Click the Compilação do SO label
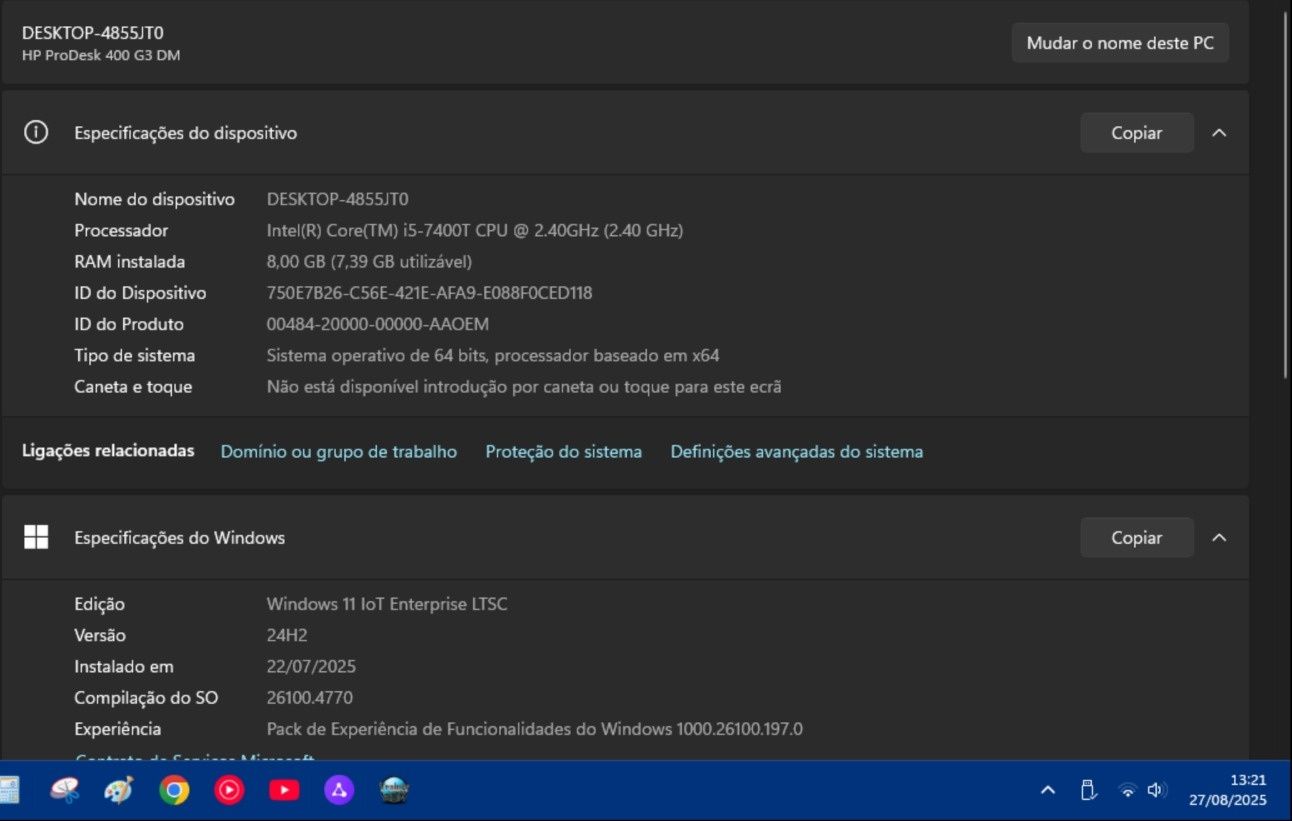 [x=146, y=697]
